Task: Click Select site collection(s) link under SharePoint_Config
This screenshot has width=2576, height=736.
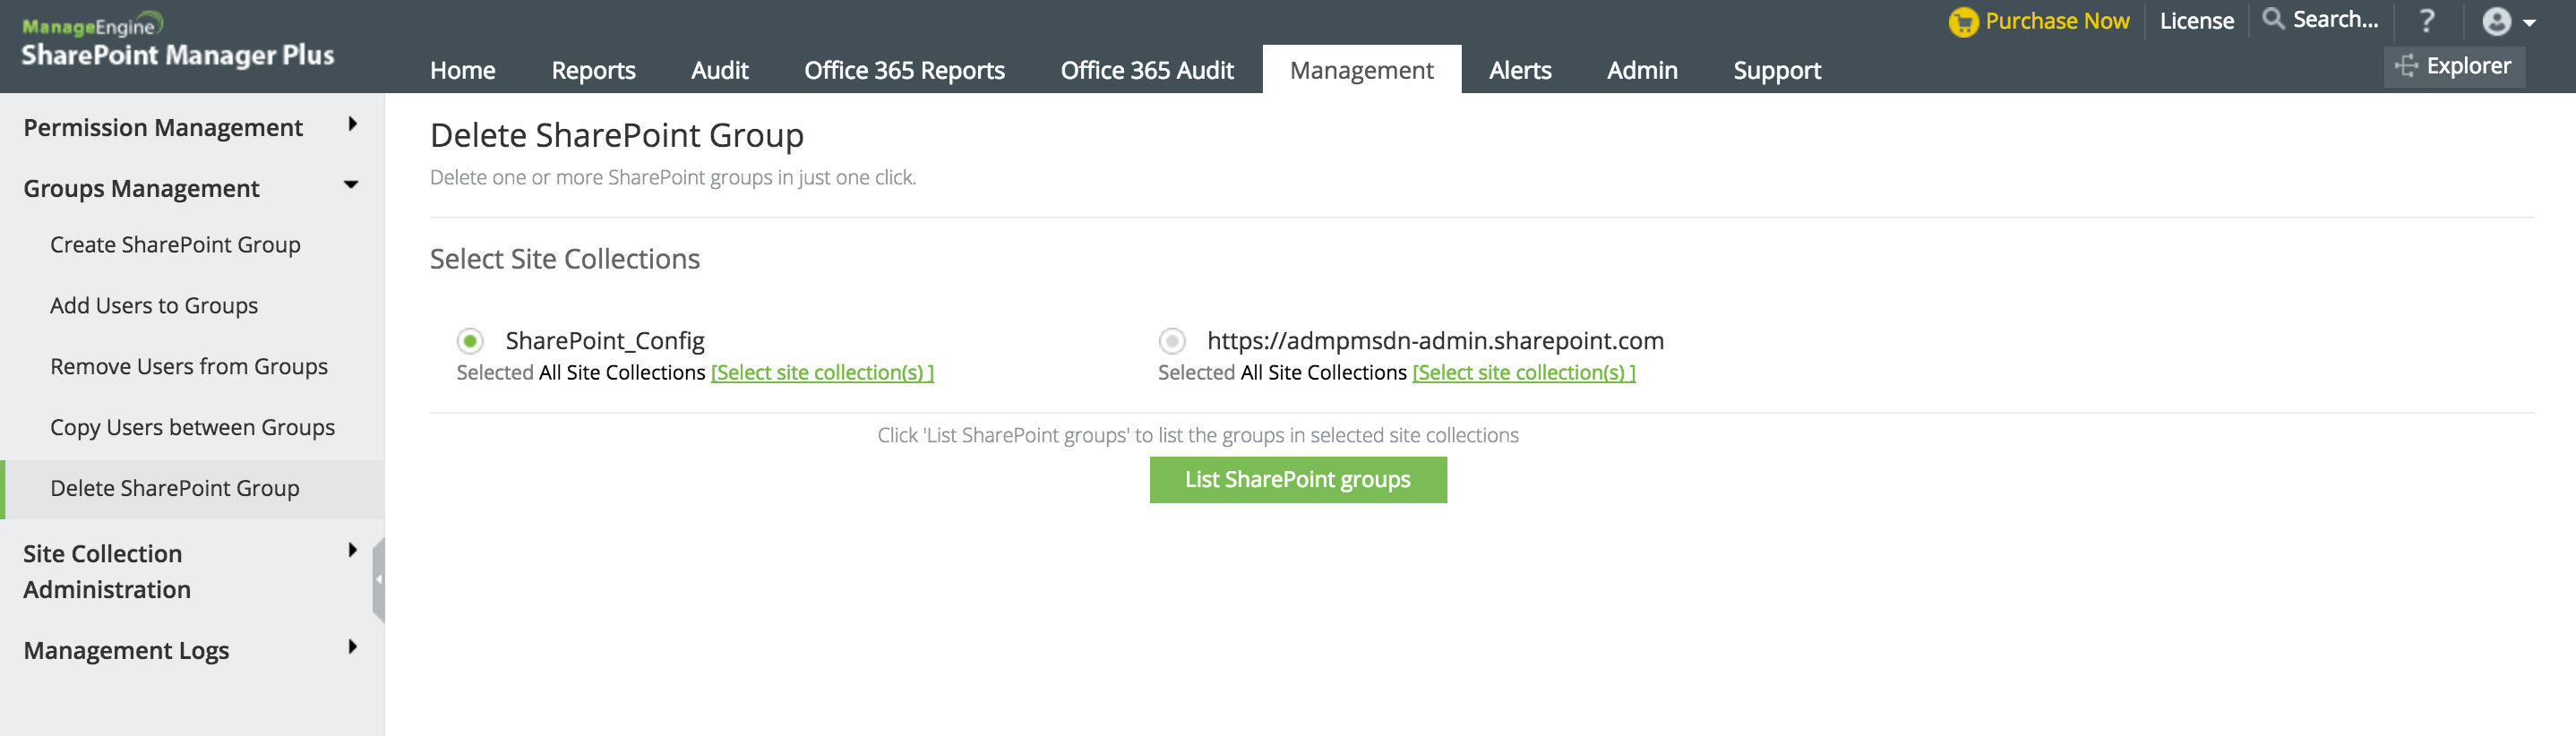Action: 822,373
